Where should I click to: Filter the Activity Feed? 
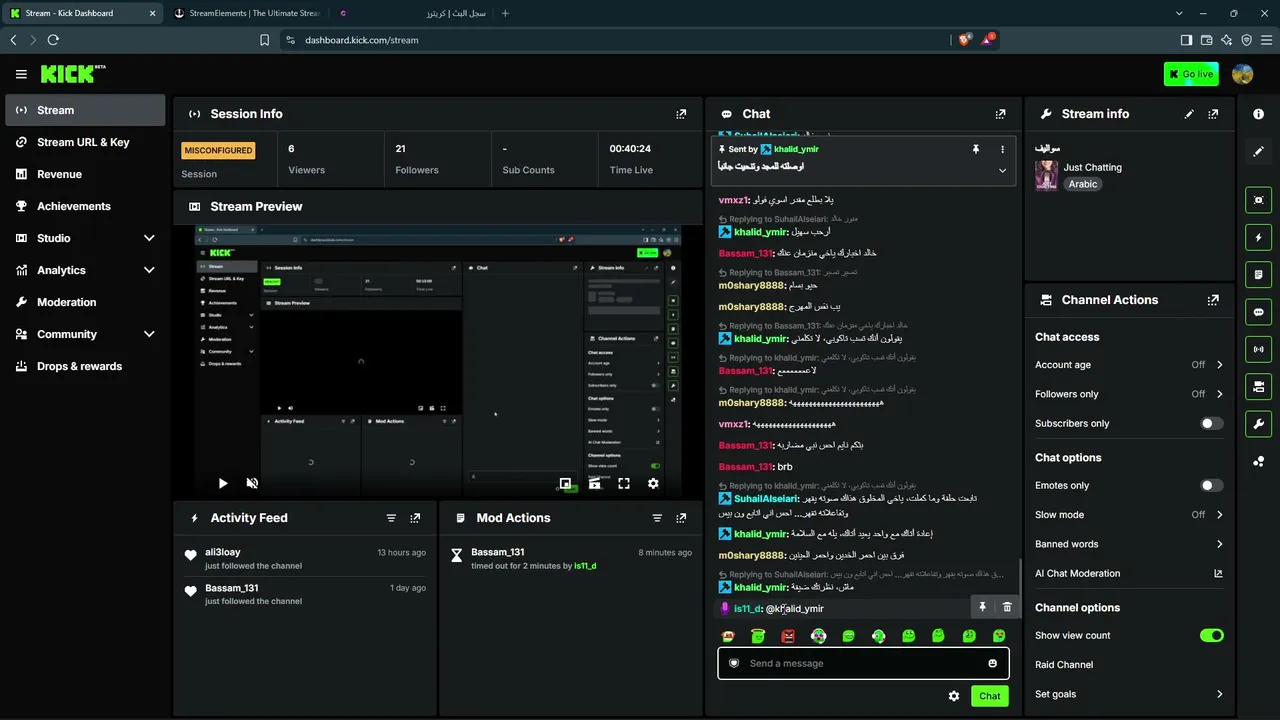[391, 518]
